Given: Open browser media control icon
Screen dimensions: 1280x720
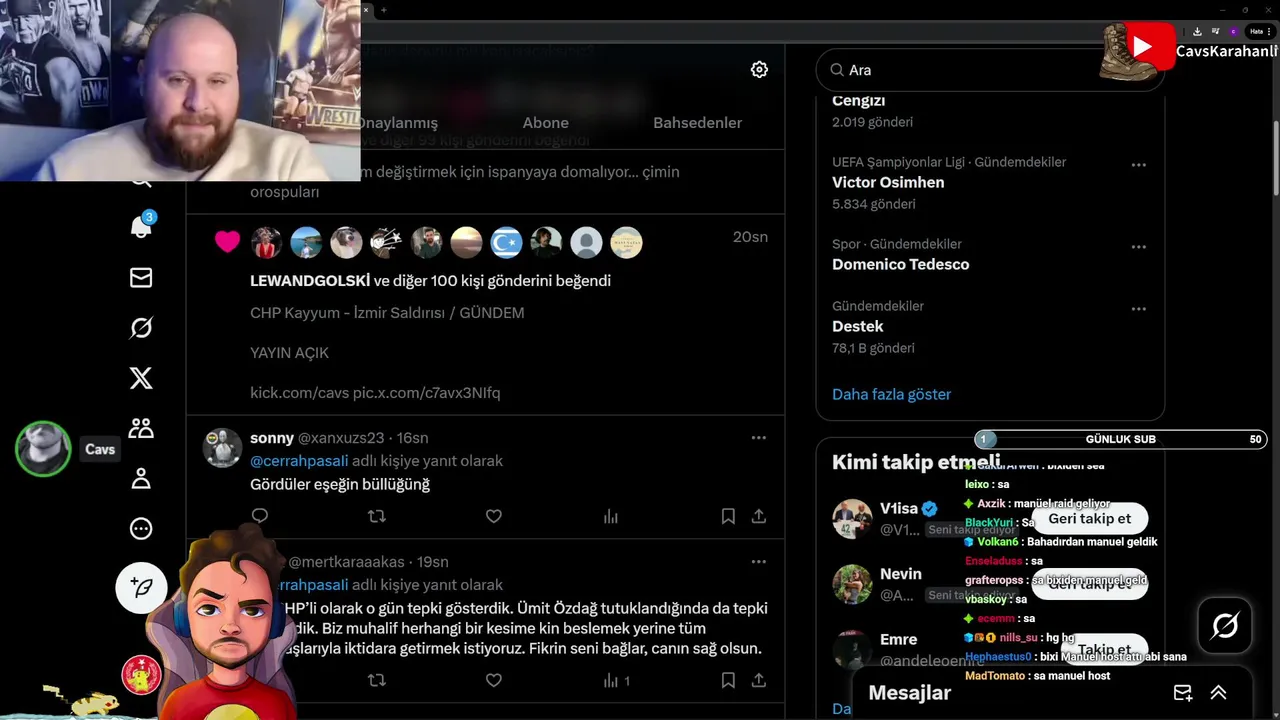Looking at the screenshot, I should pyautogui.click(x=1215, y=31).
